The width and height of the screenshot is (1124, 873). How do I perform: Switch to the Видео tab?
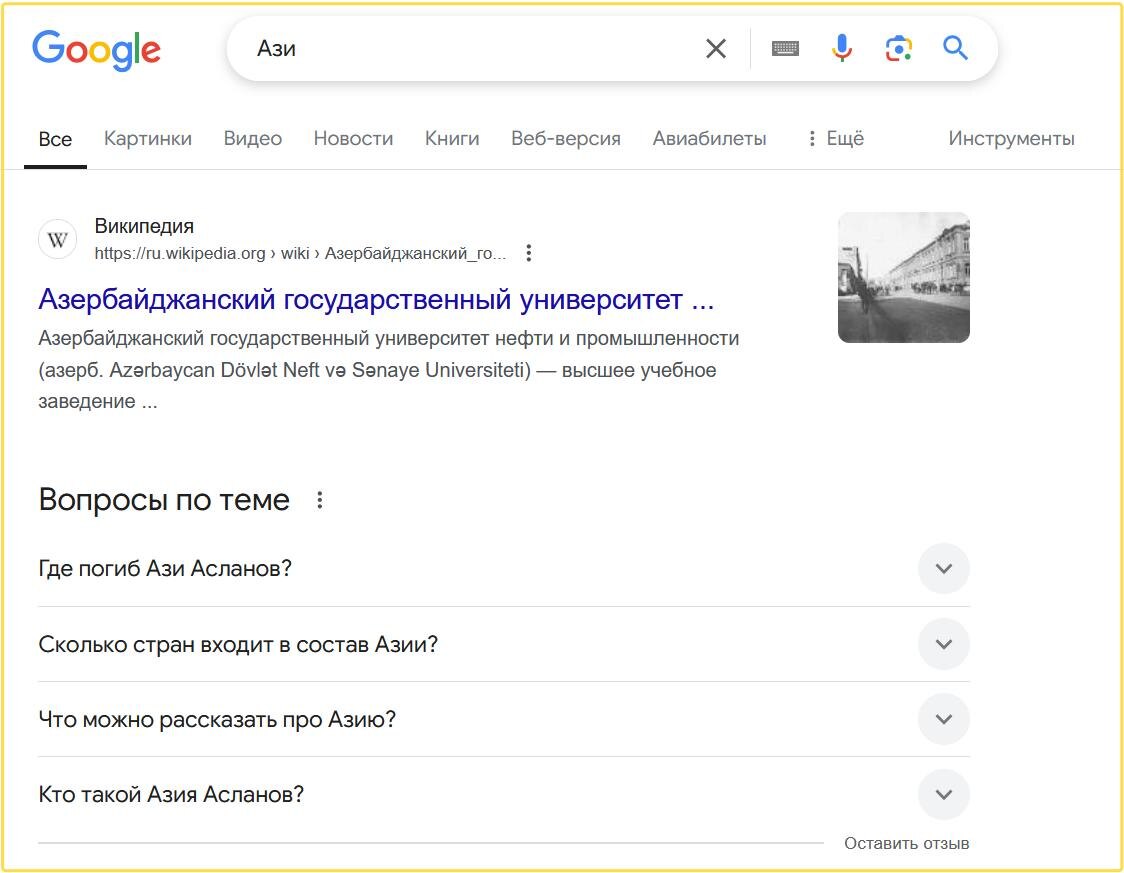tap(252, 138)
